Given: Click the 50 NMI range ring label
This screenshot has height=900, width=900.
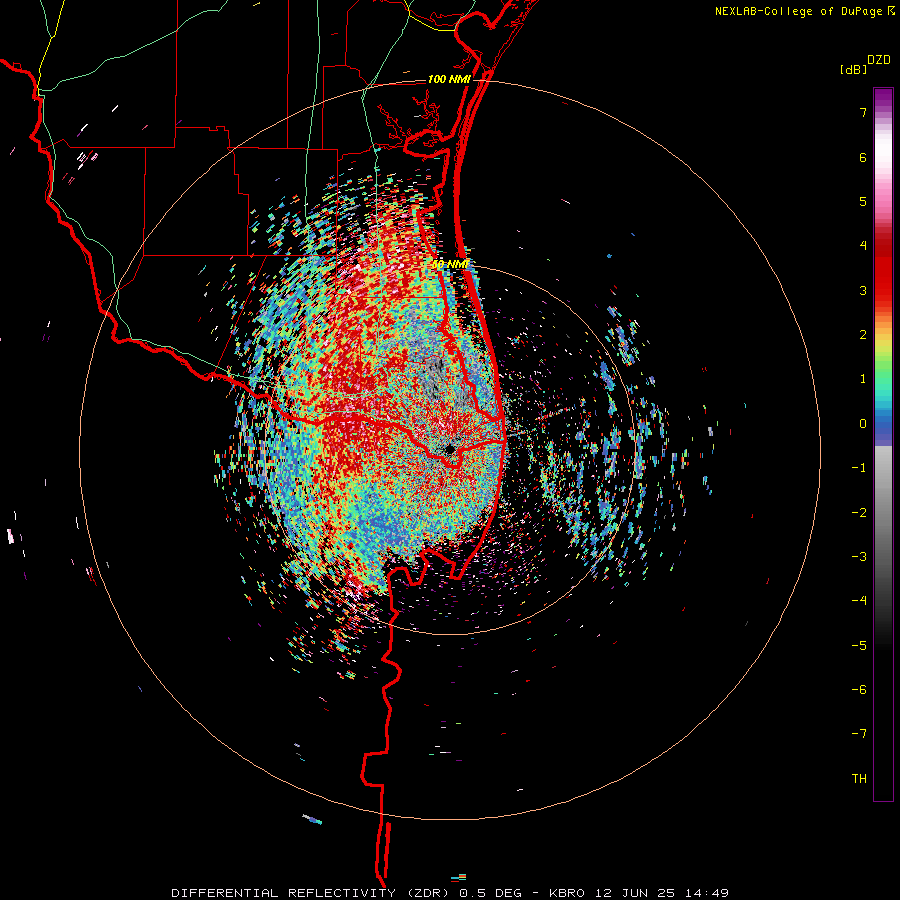Looking at the screenshot, I should (451, 264).
